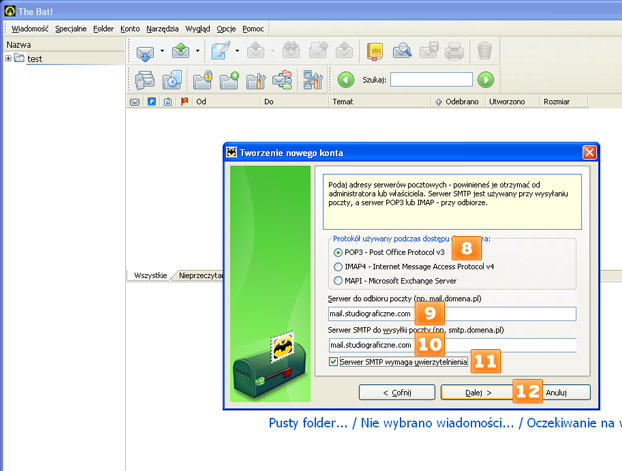Image resolution: width=622 pixels, height=471 pixels.
Task: Open dropdown arrow next to new message icon
Action: pyautogui.click(x=237, y=51)
